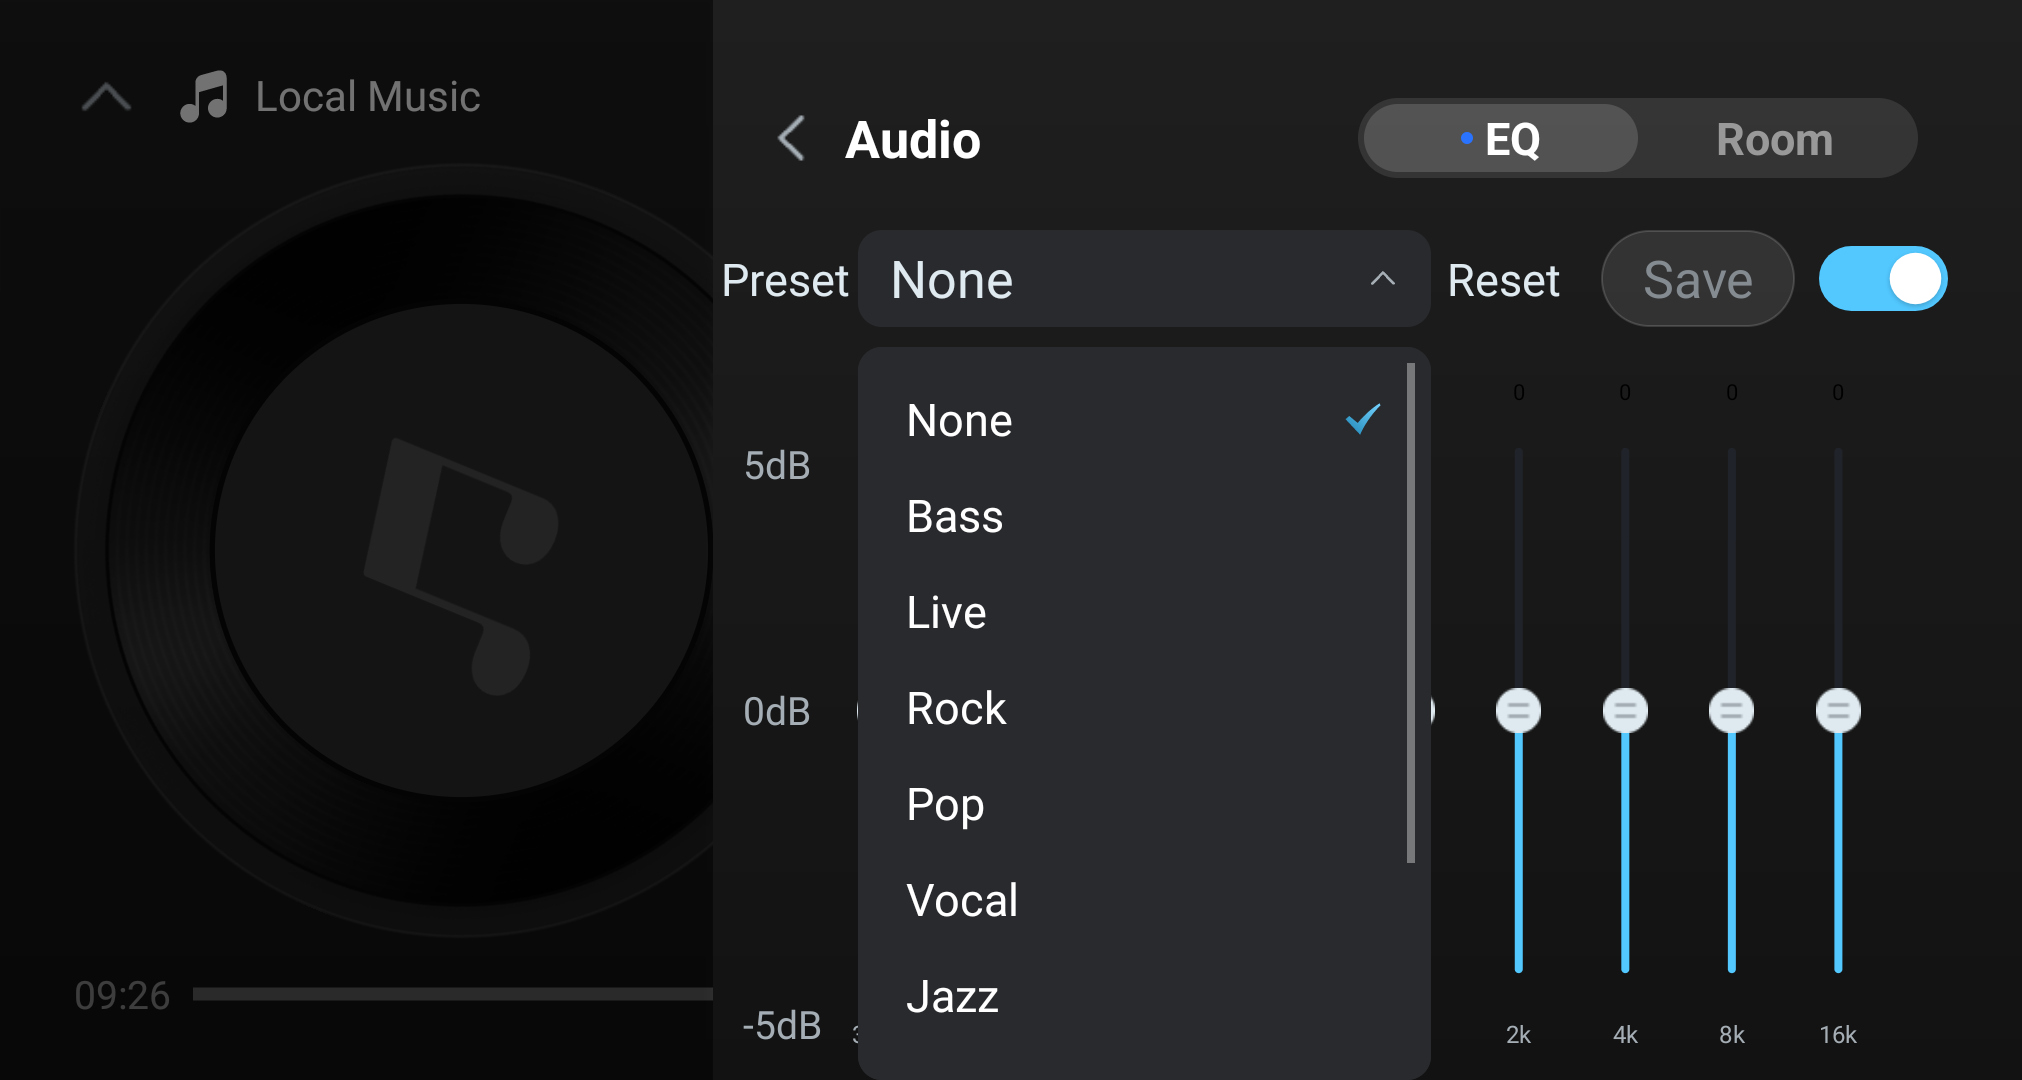Click the album art vinyl disc

point(394,550)
